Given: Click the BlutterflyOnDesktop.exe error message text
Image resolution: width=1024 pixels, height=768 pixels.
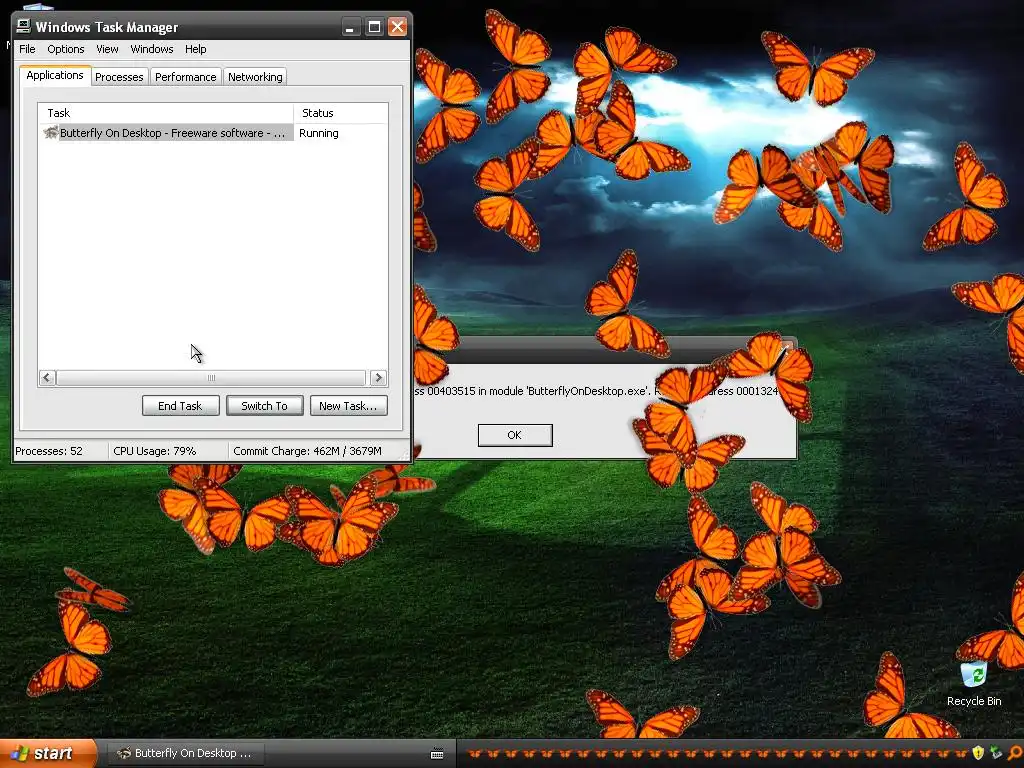Looking at the screenshot, I should pyautogui.click(x=596, y=391).
